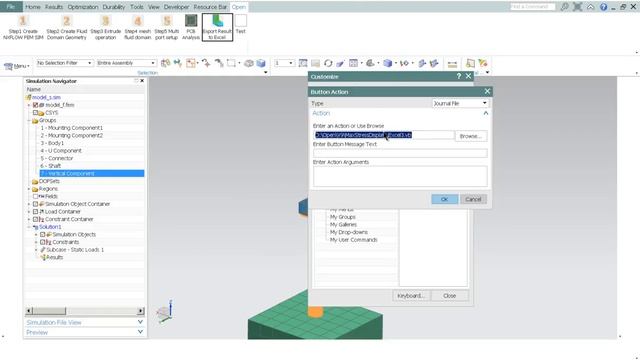Click the rotate view toolbar icon
Screen dimensions: 640x360
[328, 63]
